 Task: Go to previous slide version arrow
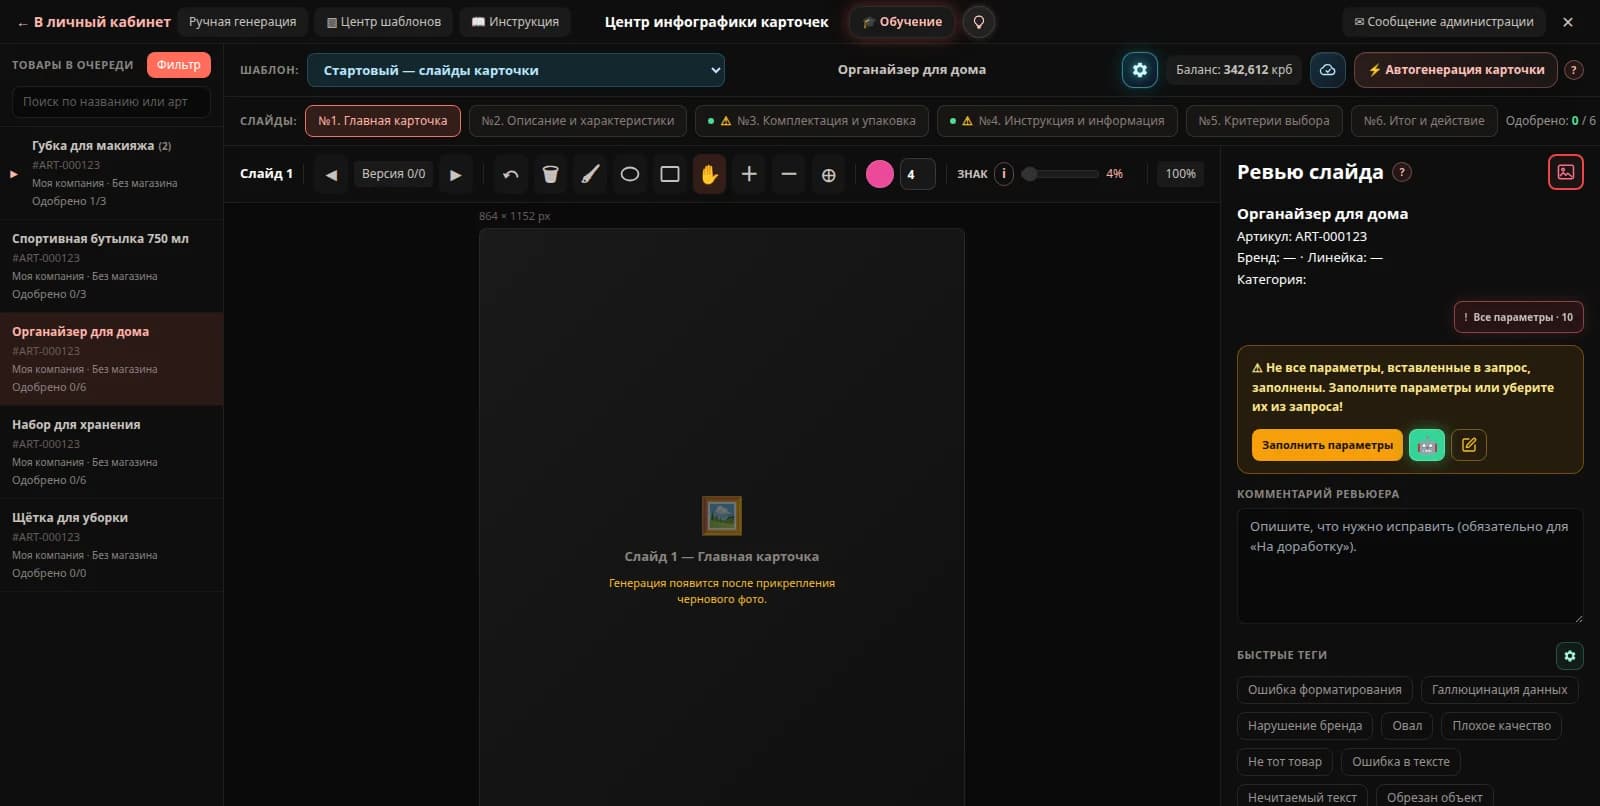coord(331,174)
